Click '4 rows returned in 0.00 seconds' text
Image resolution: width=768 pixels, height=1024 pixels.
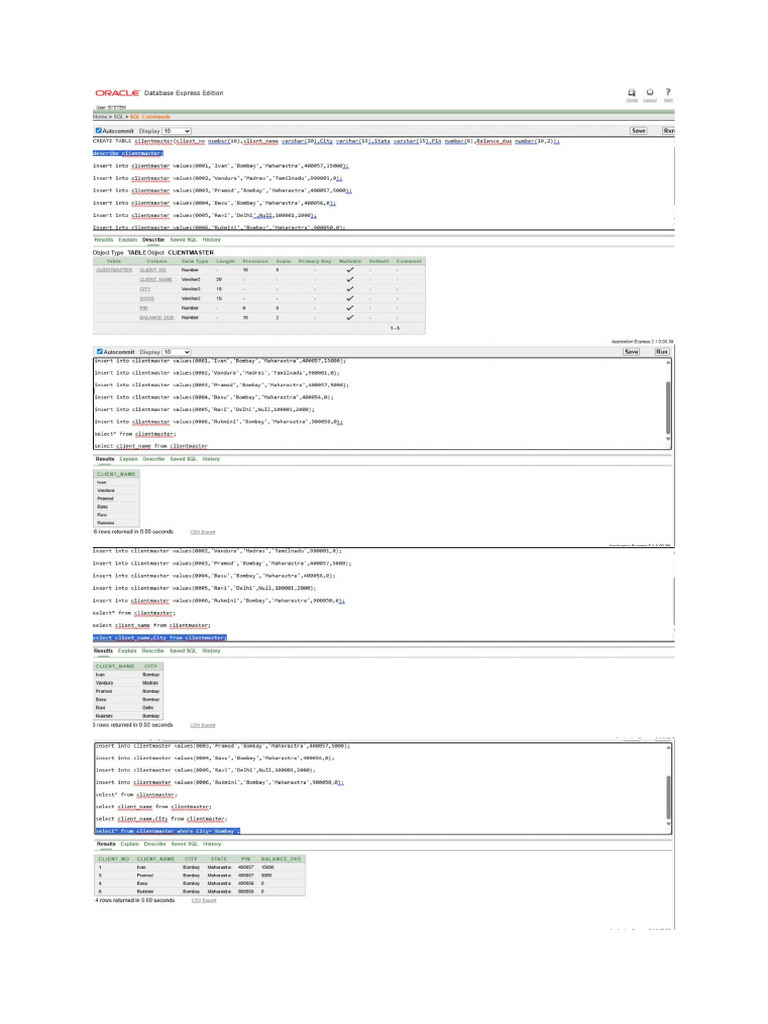point(135,901)
